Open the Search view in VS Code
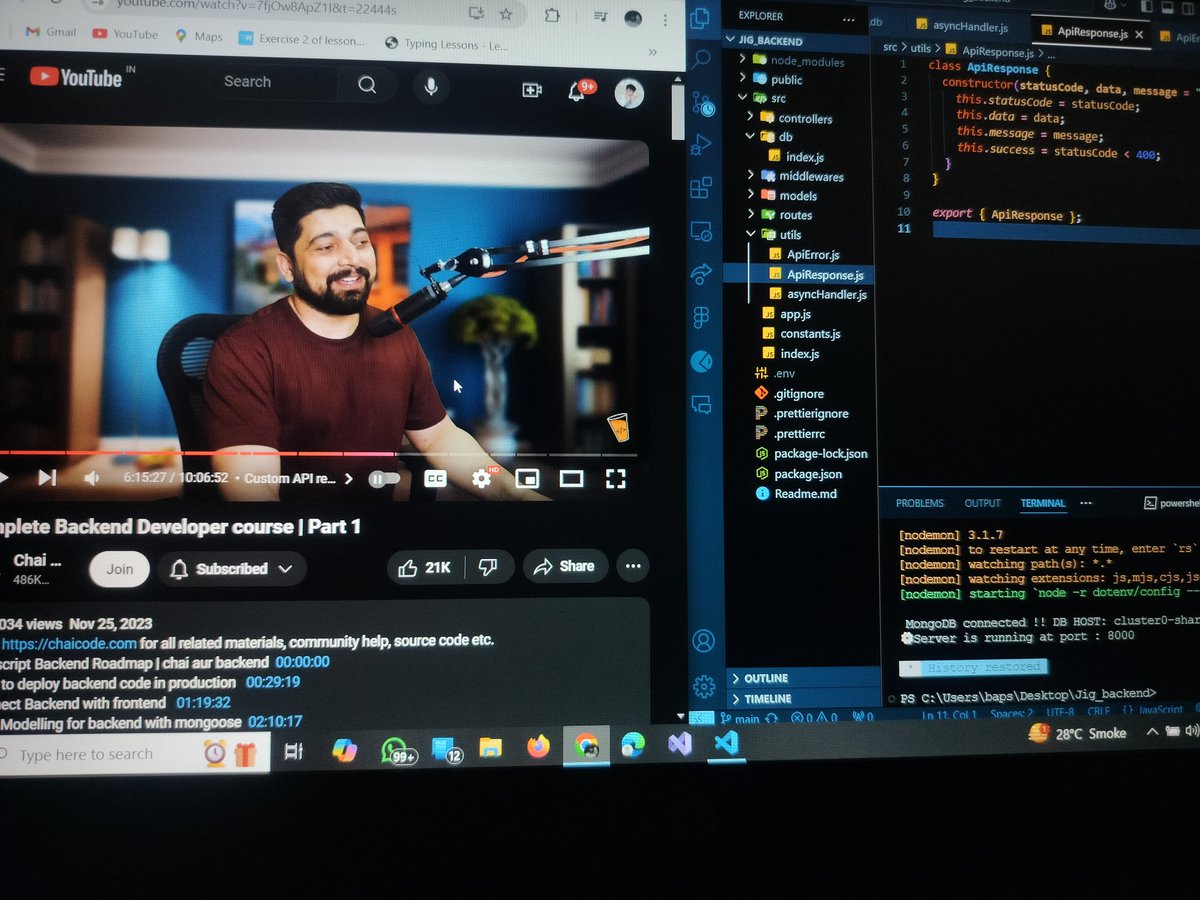The image size is (1200, 900). coord(702,60)
